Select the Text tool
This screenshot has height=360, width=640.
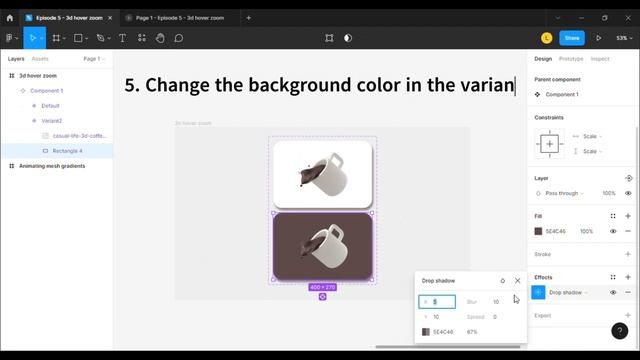(x=122, y=38)
